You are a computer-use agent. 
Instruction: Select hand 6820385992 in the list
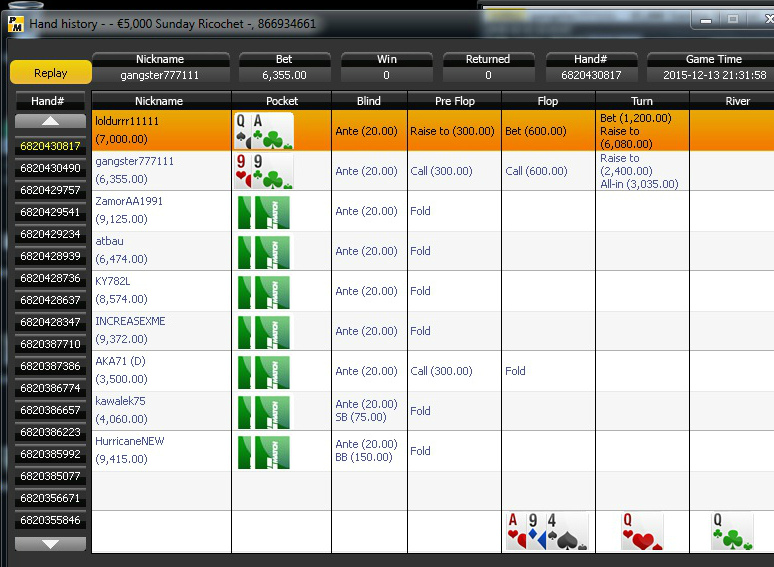(50, 454)
